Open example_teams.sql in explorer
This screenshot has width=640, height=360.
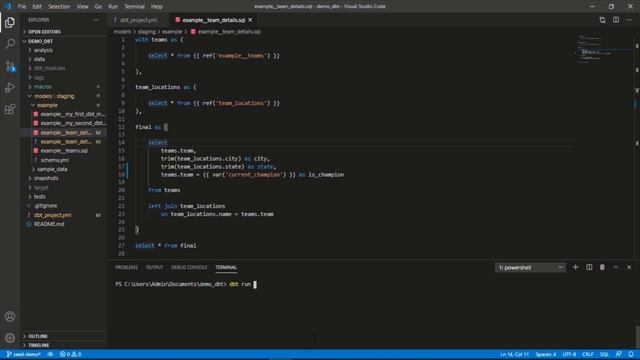click(64, 151)
